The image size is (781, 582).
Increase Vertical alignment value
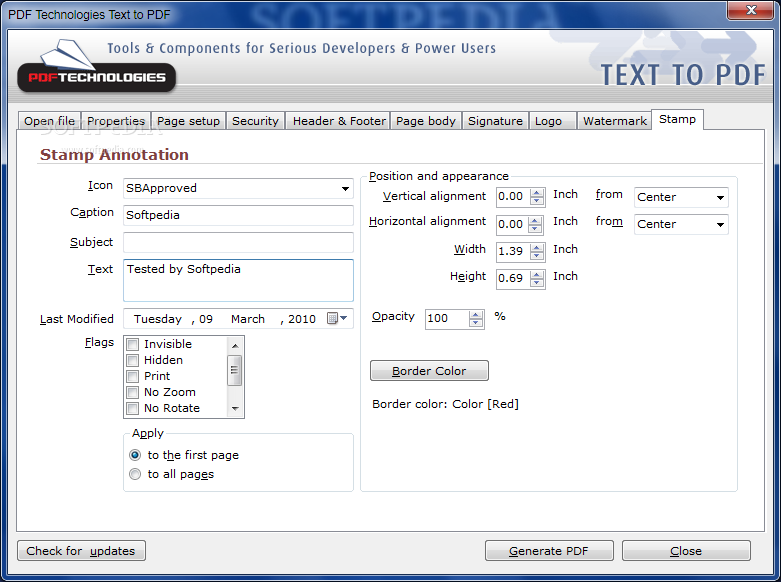537,193
